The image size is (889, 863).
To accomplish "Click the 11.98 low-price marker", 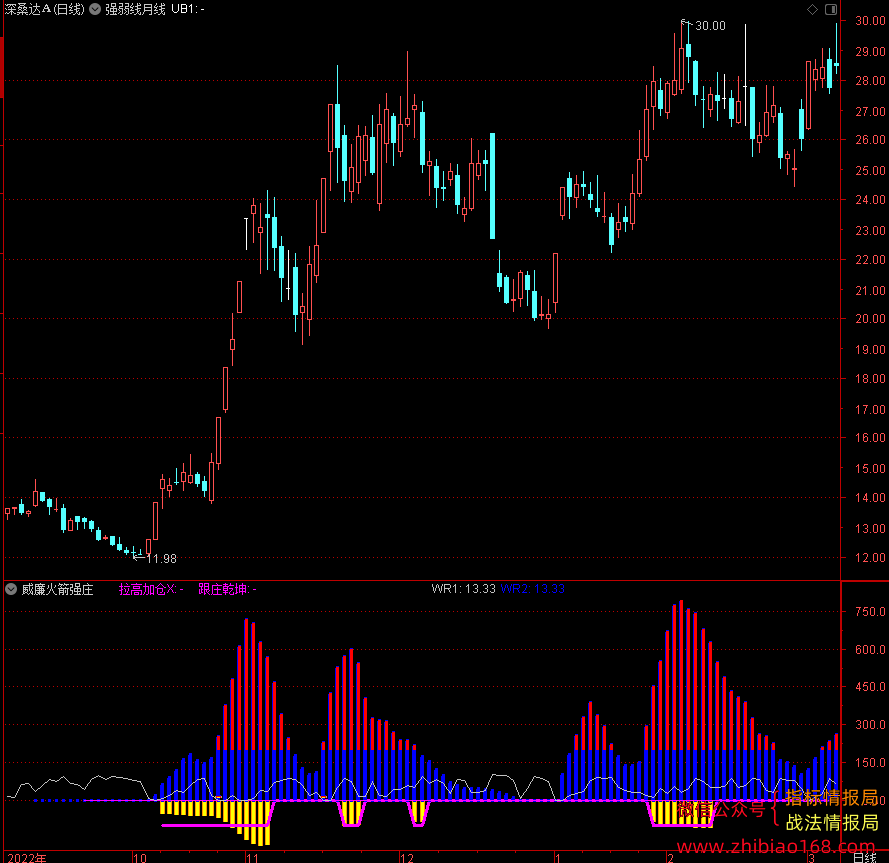I will (161, 559).
